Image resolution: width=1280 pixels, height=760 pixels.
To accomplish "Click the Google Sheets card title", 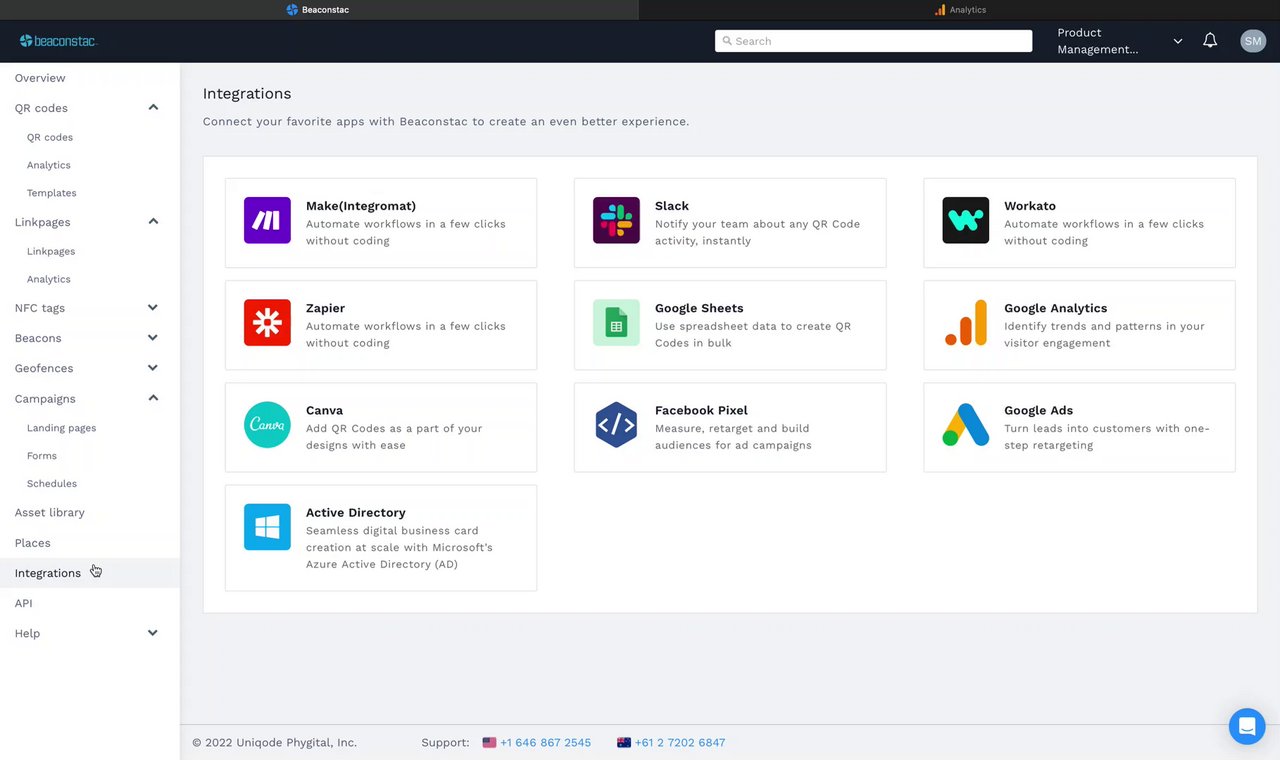I will 699,308.
